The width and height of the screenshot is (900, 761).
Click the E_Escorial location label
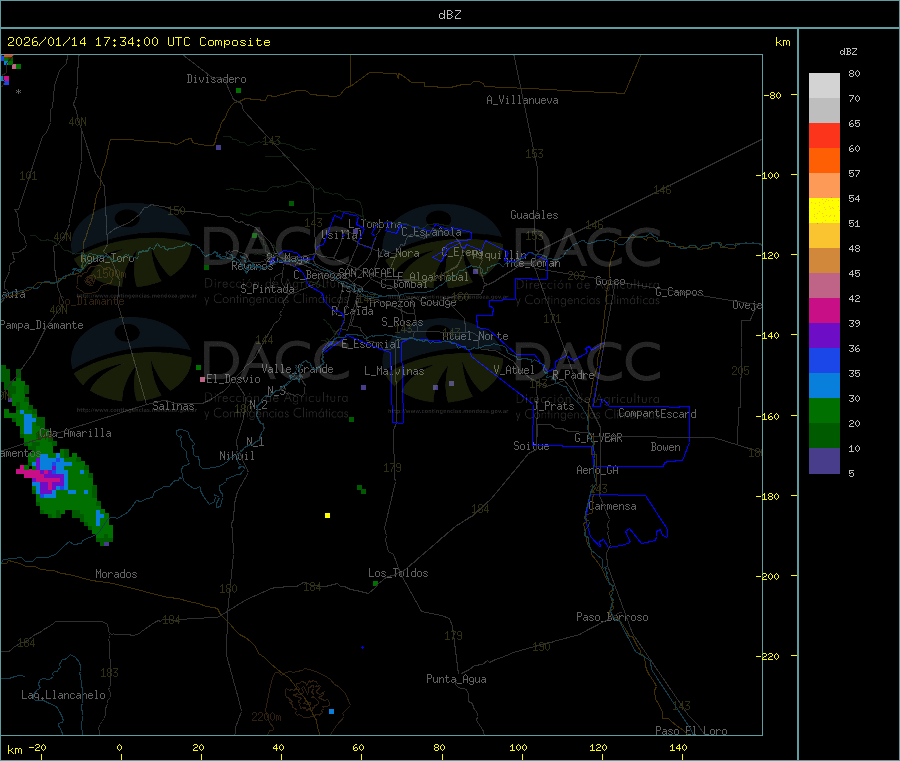371,344
